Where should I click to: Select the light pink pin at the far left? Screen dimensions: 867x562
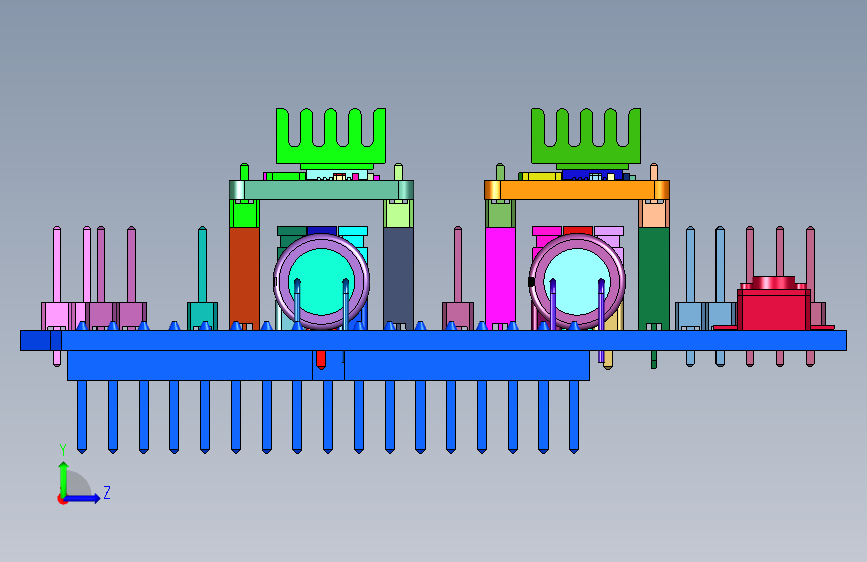57,264
